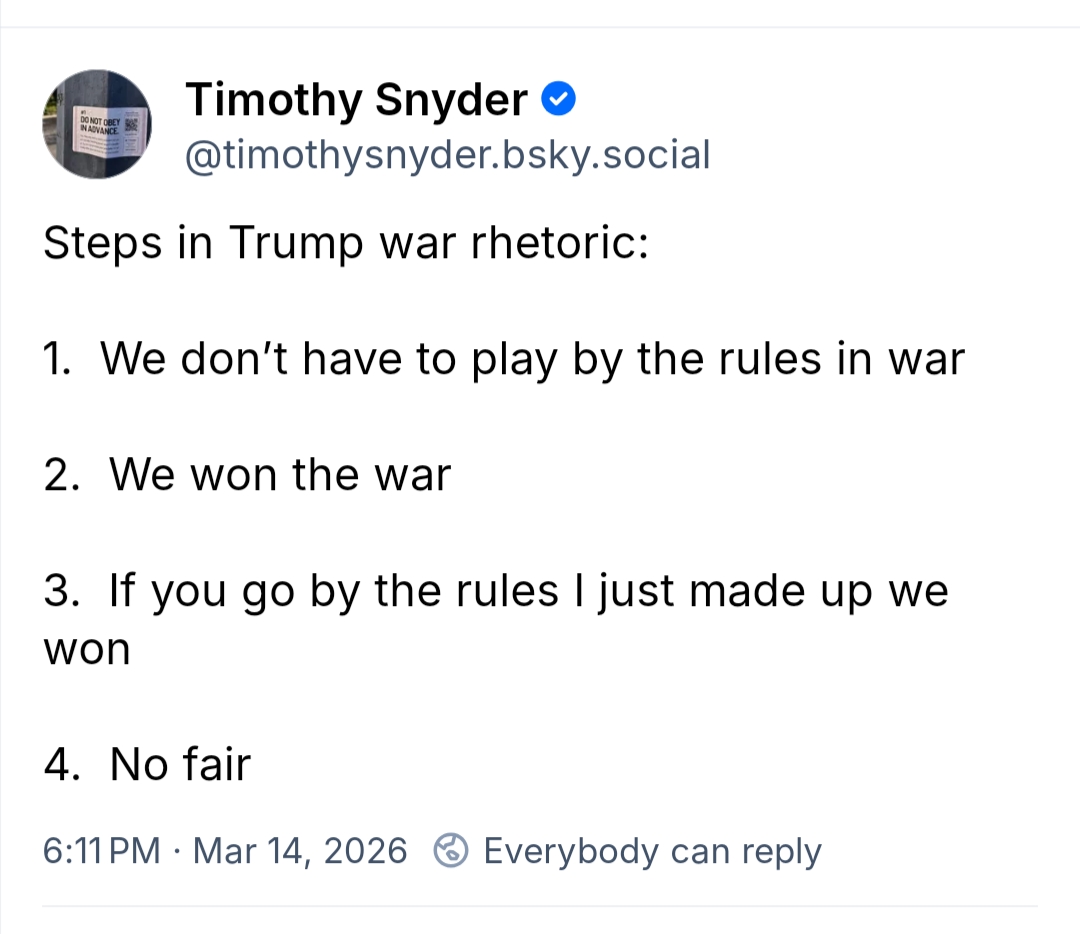Viewport: 1080px width, 934px height.
Task: Click the "No fair" line
Action: (x=180, y=765)
